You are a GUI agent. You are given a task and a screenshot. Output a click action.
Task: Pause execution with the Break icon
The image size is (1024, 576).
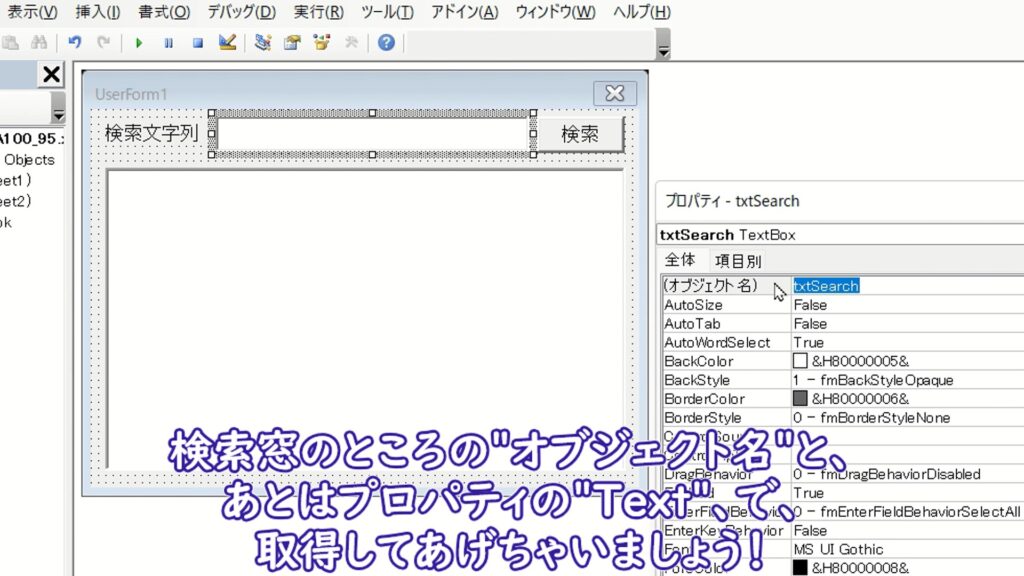click(x=168, y=43)
